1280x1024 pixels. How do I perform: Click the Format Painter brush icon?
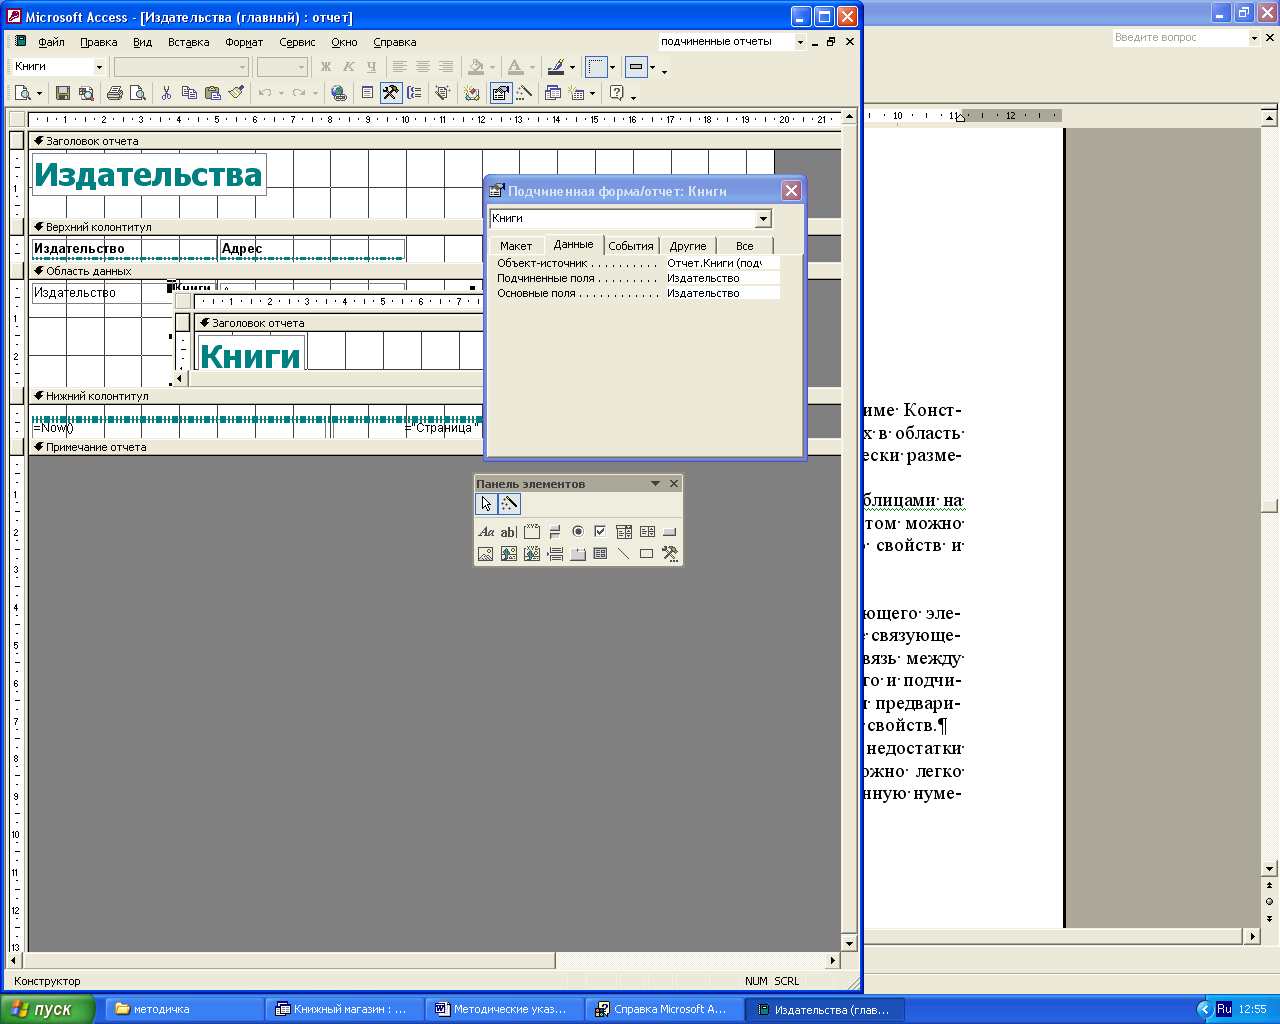[236, 93]
